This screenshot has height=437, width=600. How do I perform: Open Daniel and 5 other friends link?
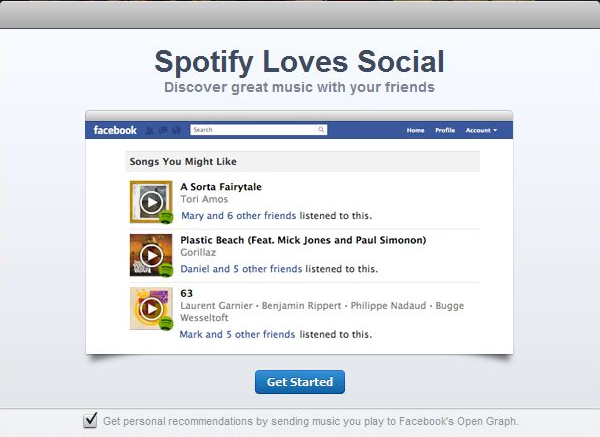[x=241, y=269]
